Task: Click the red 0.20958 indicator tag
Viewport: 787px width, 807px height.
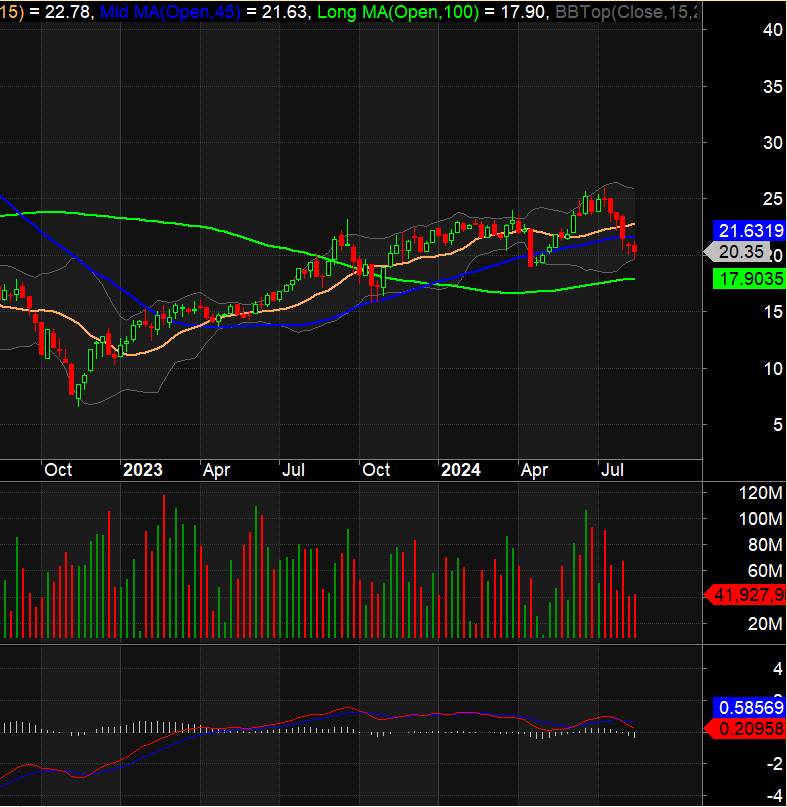Action: pyautogui.click(x=748, y=730)
